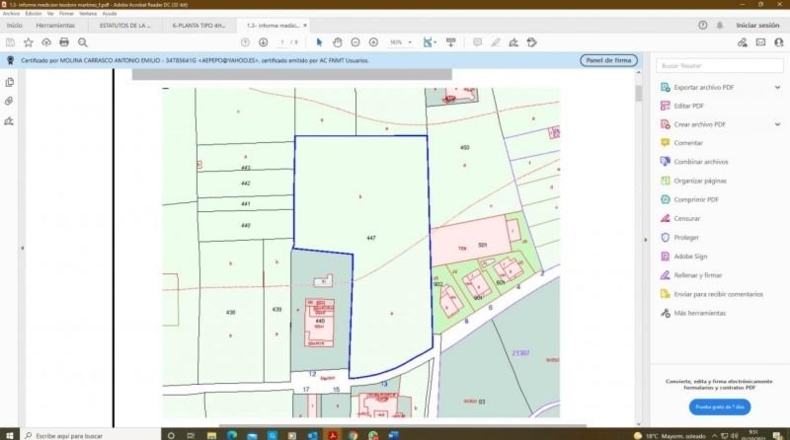Click the Windows taskbar search box
The width and height of the screenshot is (790, 440).
click(x=91, y=435)
